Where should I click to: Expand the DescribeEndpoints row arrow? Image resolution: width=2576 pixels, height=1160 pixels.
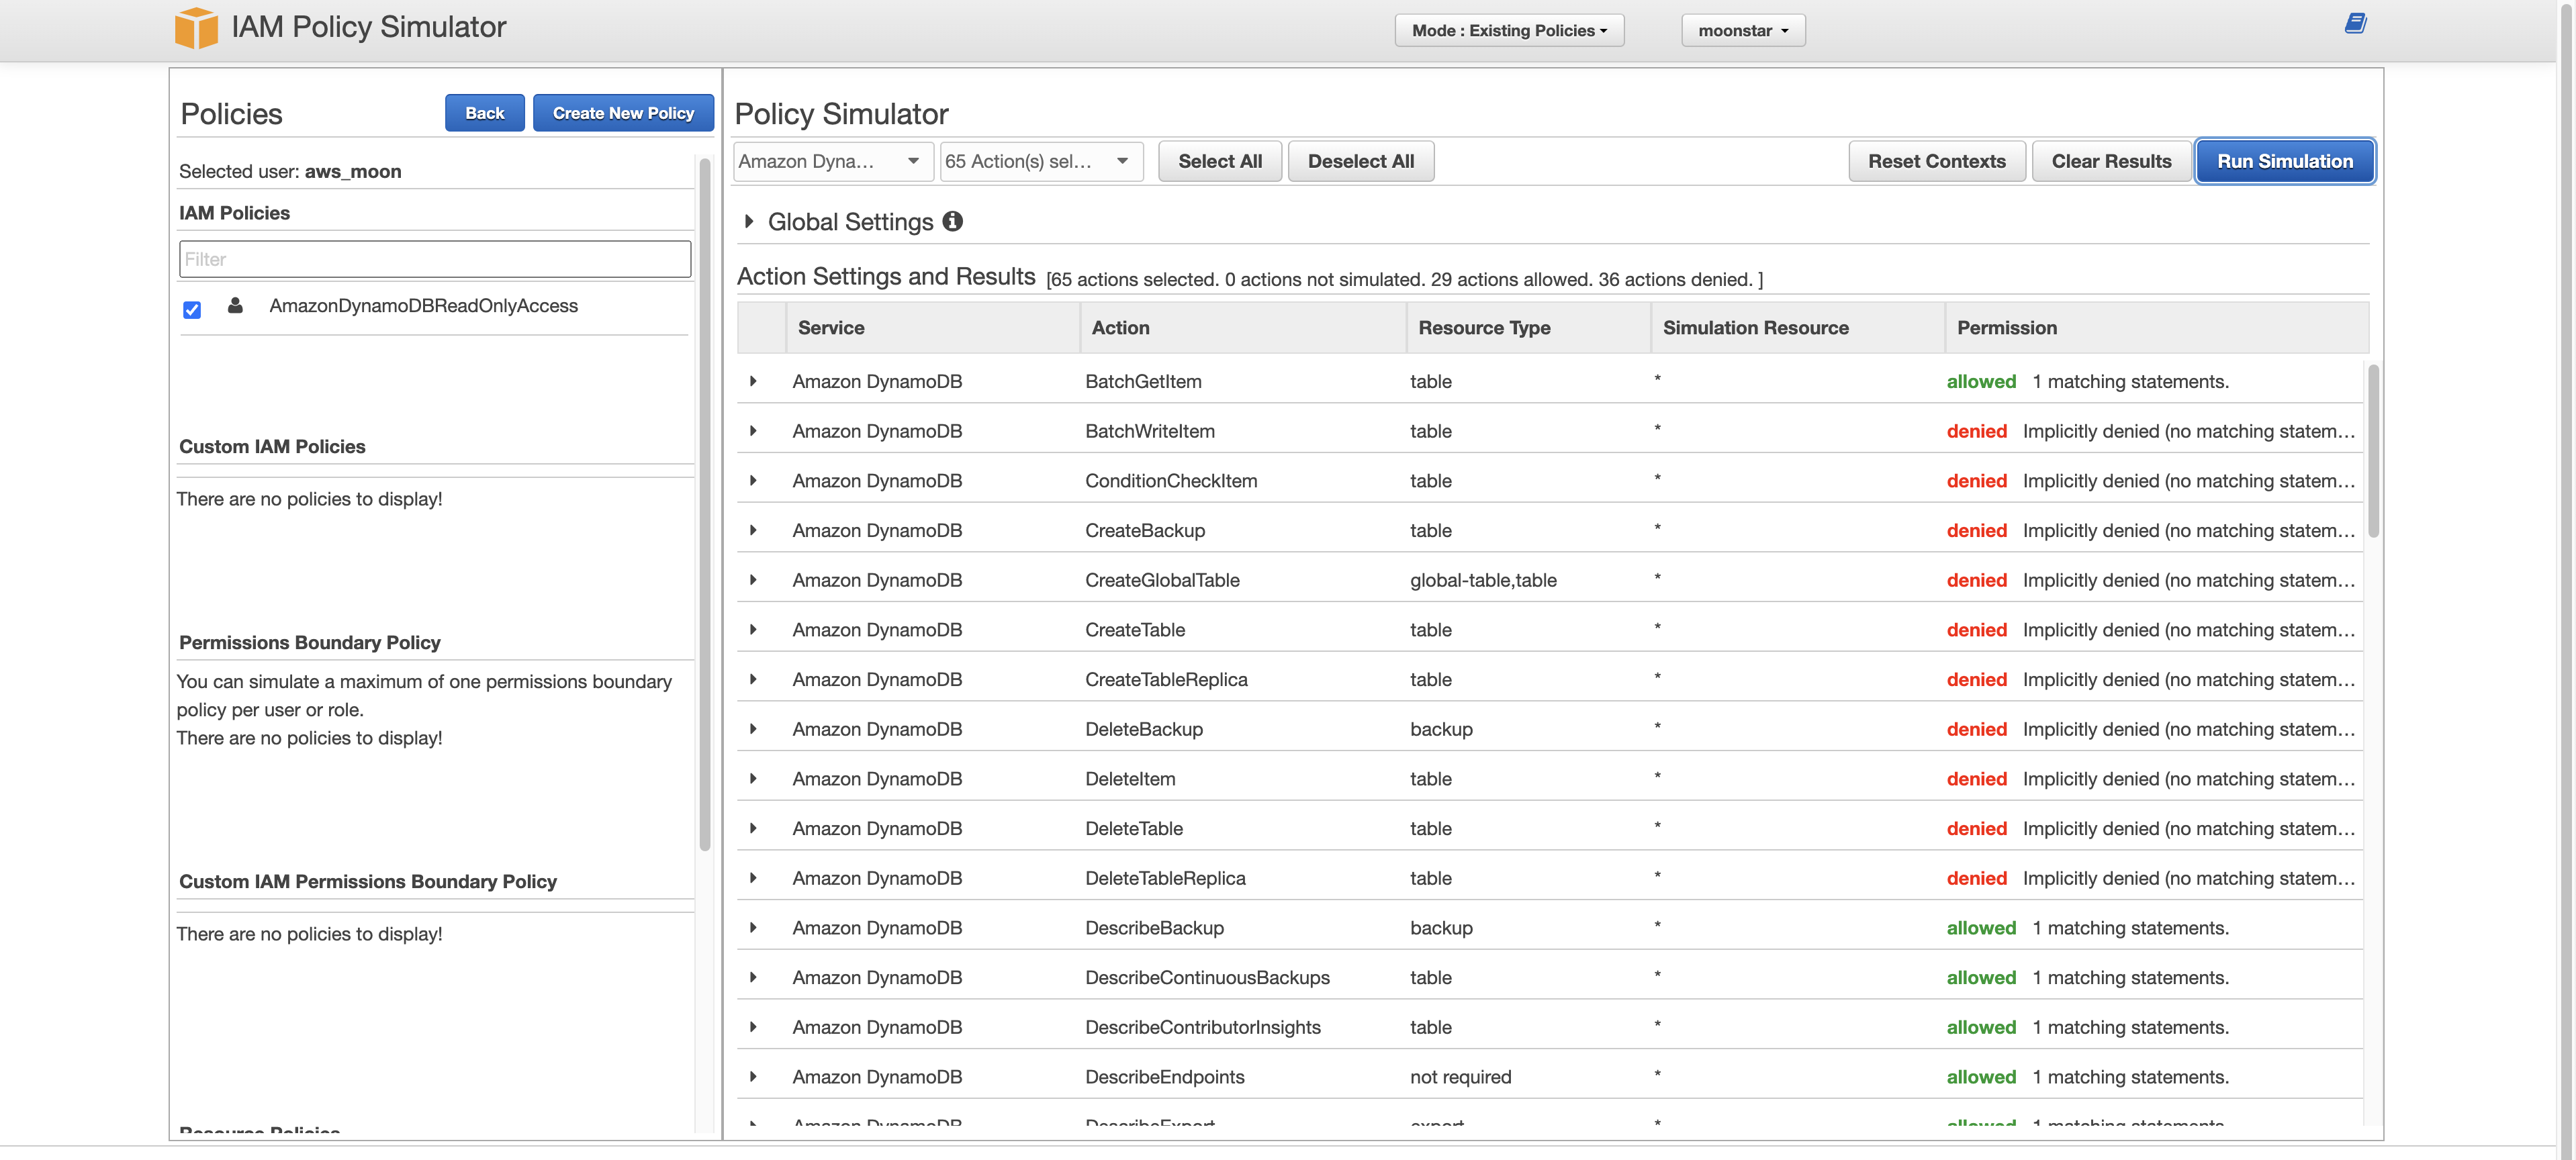[x=753, y=1077]
